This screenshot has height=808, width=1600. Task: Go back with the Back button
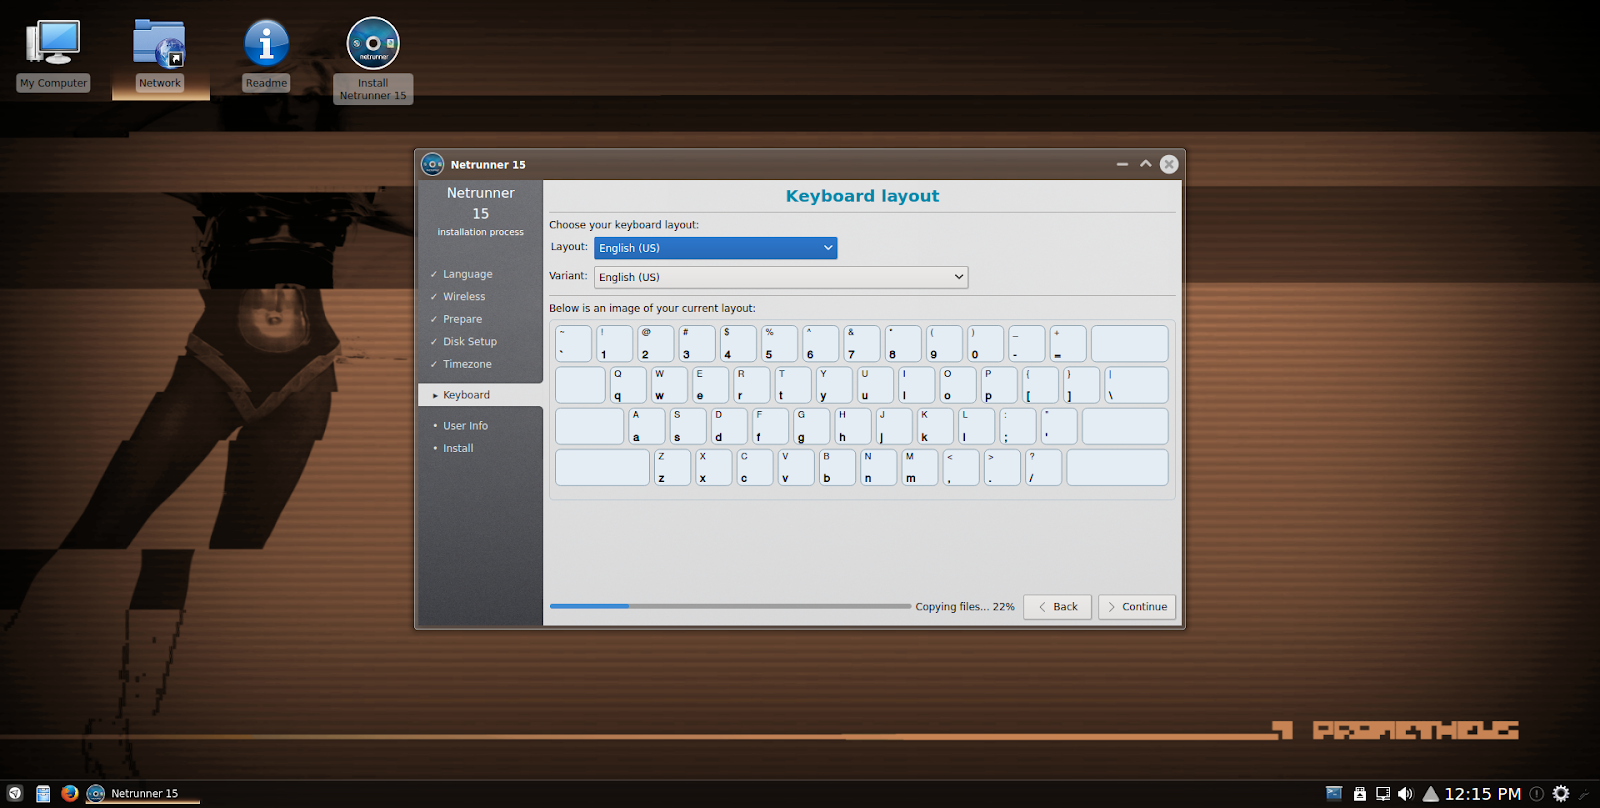(x=1057, y=607)
